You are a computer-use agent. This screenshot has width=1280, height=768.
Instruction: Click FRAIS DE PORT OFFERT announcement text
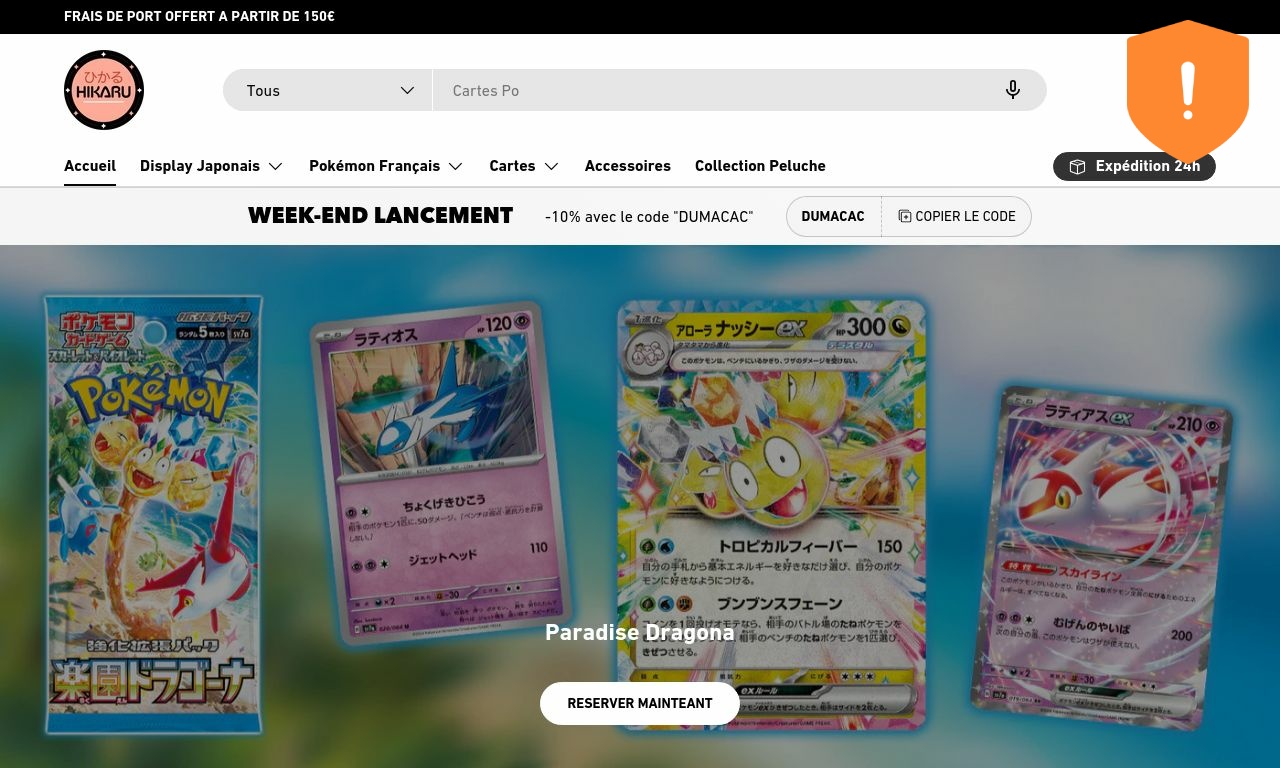pos(199,16)
